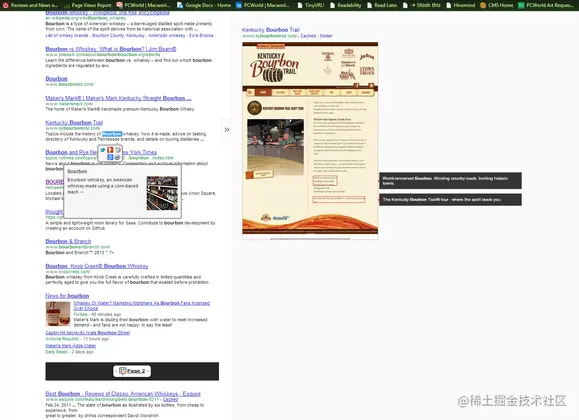Viewport: 579px width, 420px height.
Task: Click the PCWorld Art Request bookmark icon
Action: 521,5
